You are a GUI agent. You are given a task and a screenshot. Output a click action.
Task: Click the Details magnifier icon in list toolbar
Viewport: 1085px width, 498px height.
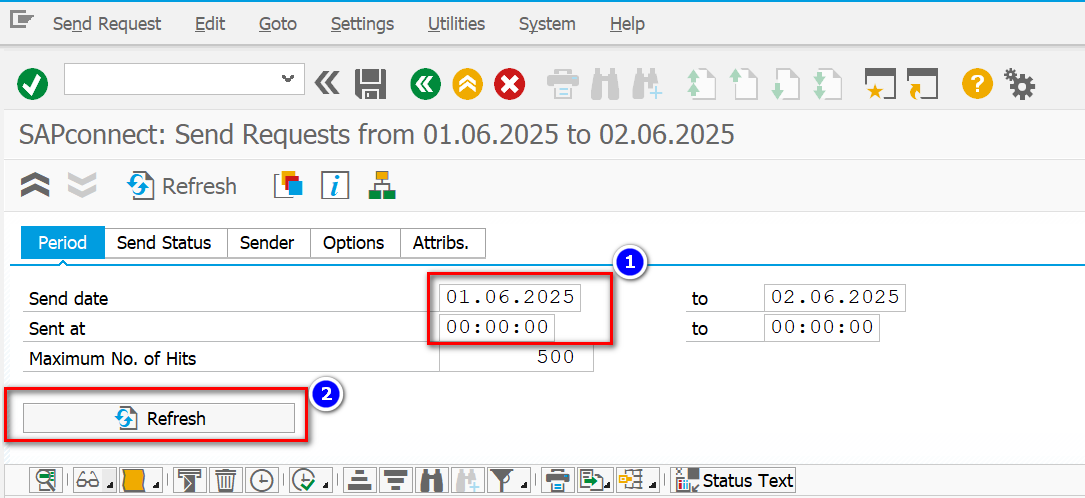48,479
